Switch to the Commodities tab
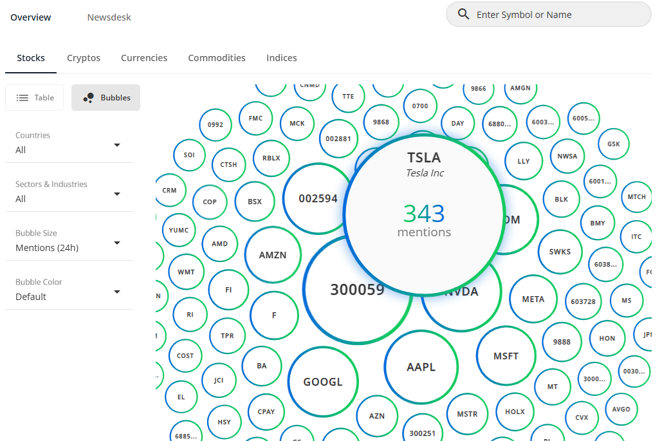The height and width of the screenshot is (441, 660). [217, 58]
